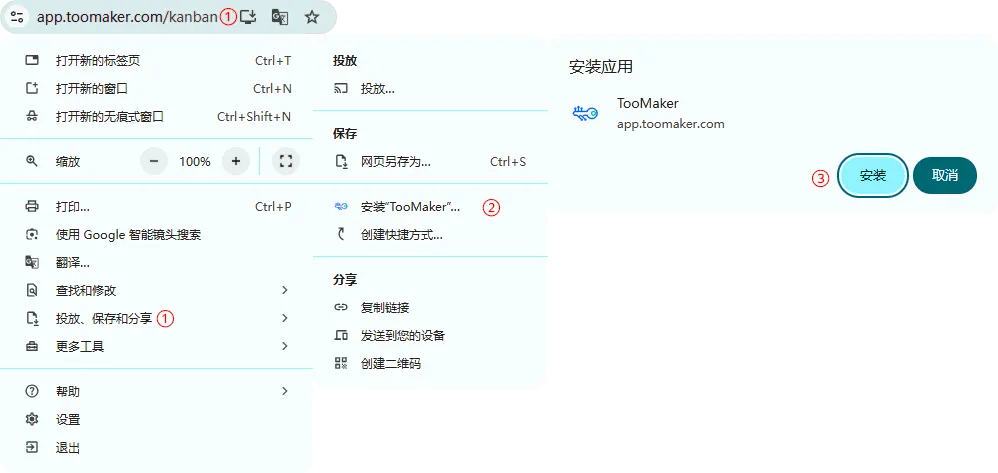Click the toolbox icon beside 更多工具

(32, 346)
